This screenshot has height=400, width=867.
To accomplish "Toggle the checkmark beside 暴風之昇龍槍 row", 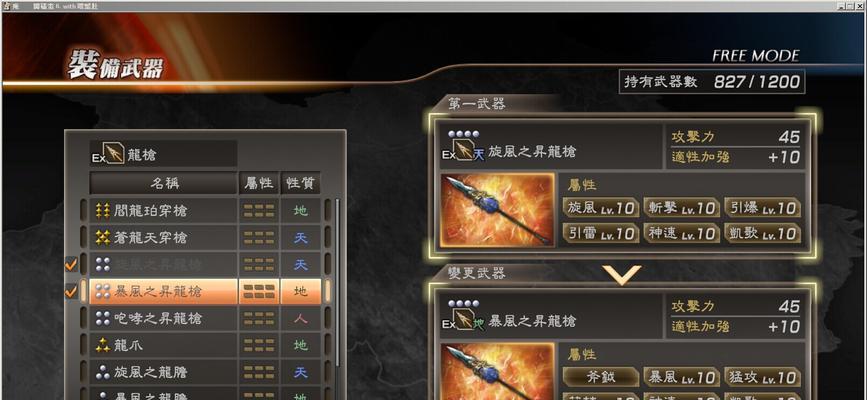I will tap(71, 291).
